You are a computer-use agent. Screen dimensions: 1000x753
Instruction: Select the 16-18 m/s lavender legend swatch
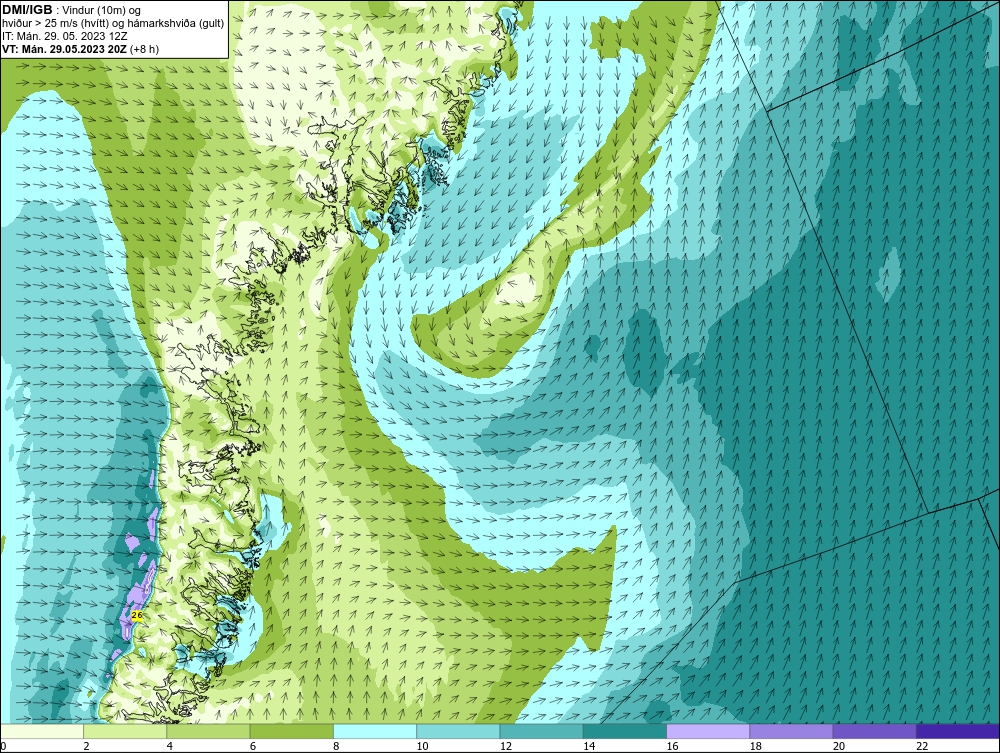pos(708,731)
